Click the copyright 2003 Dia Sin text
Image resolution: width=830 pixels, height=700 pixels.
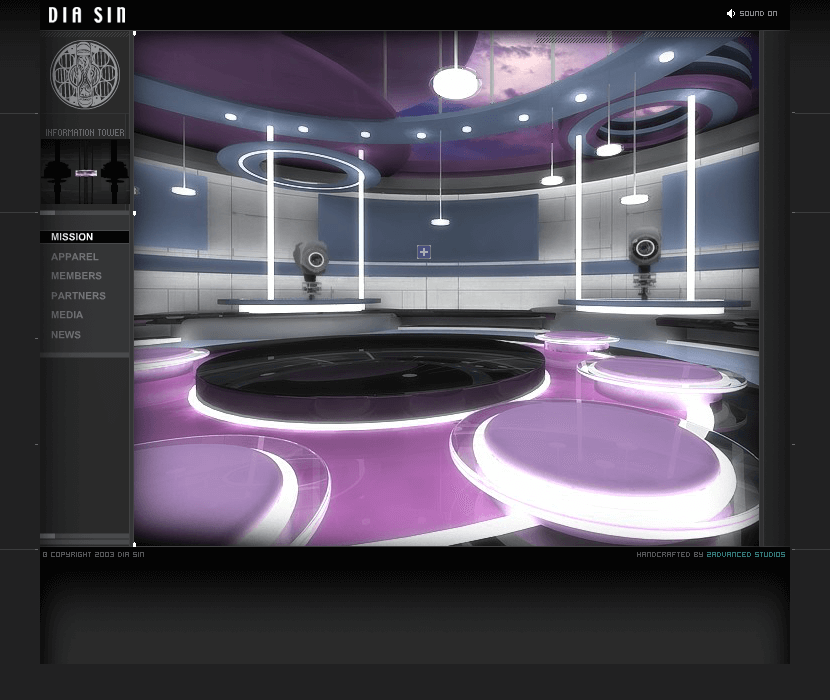pyautogui.click(x=93, y=554)
